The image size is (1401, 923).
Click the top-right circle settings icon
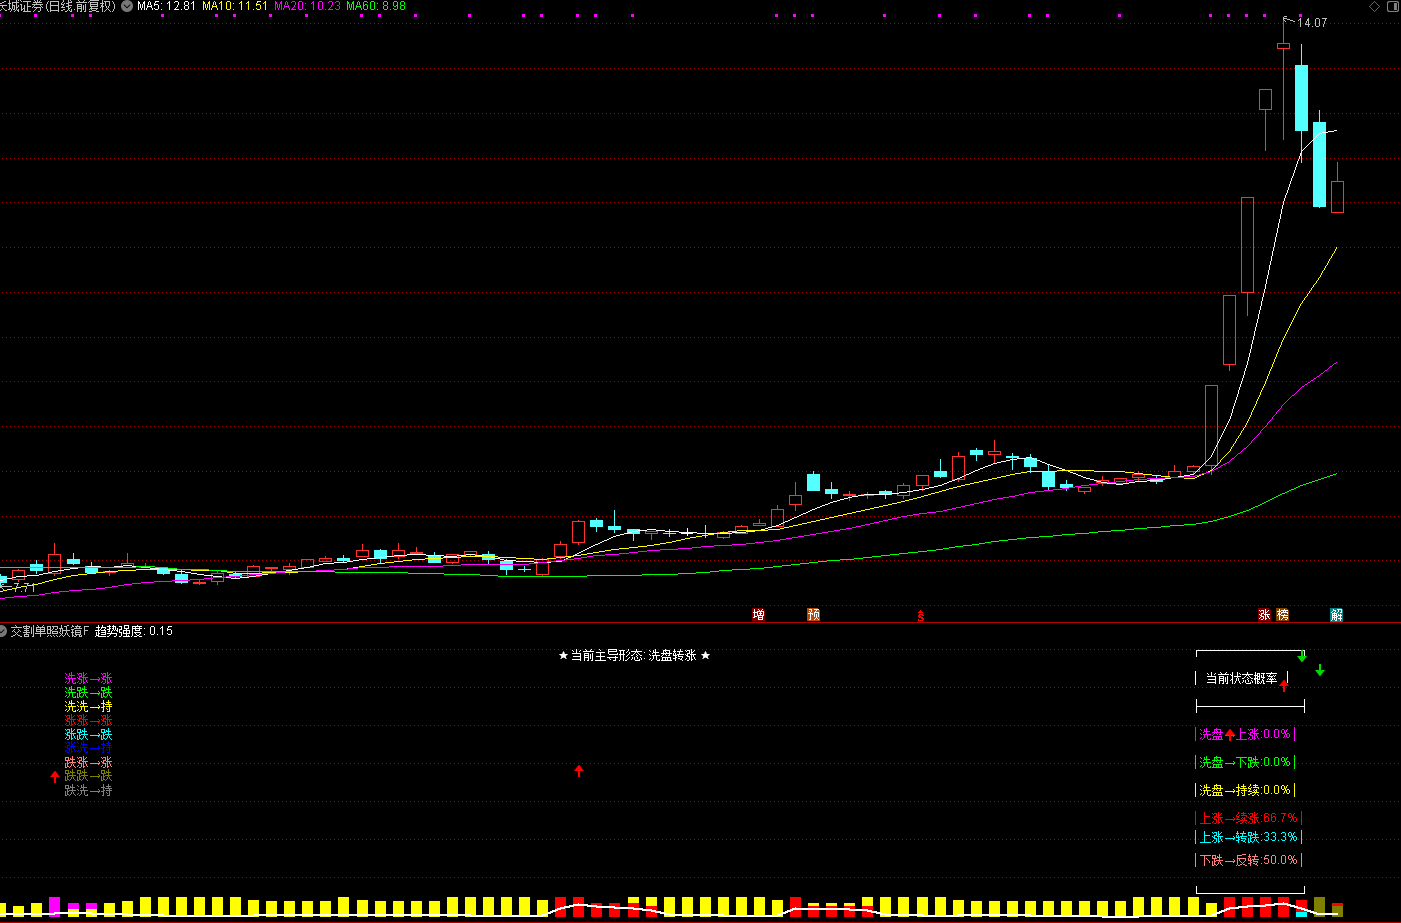pyautogui.click(x=1374, y=6)
